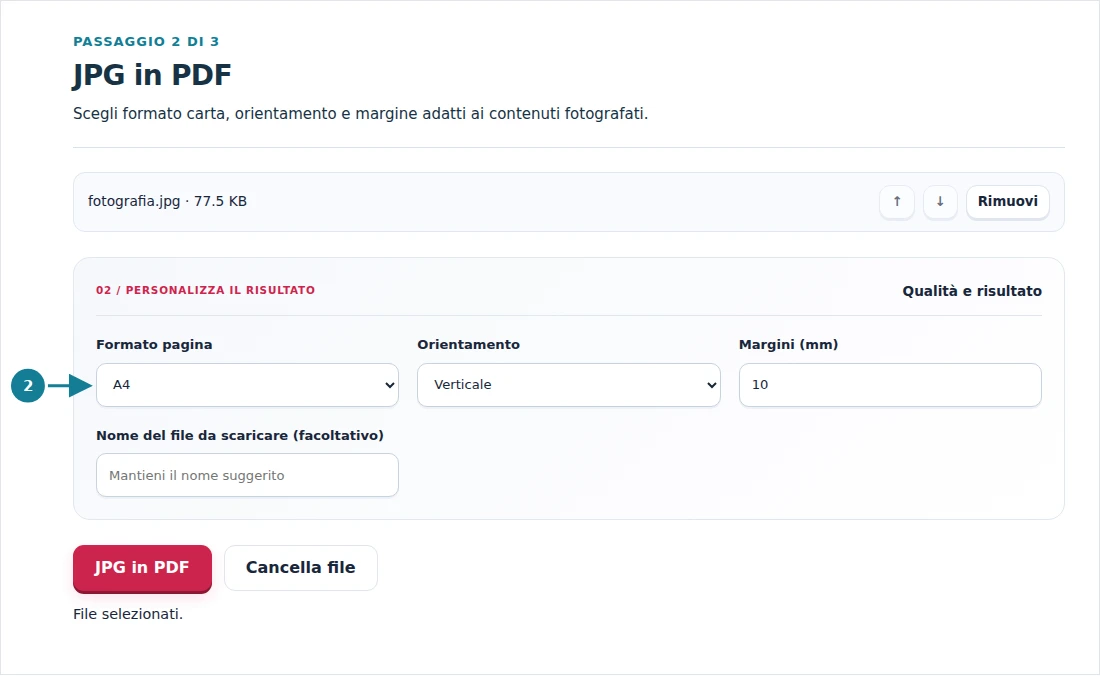Viewport: 1100px width, 676px height.
Task: Click the download file name field
Action: coord(247,475)
